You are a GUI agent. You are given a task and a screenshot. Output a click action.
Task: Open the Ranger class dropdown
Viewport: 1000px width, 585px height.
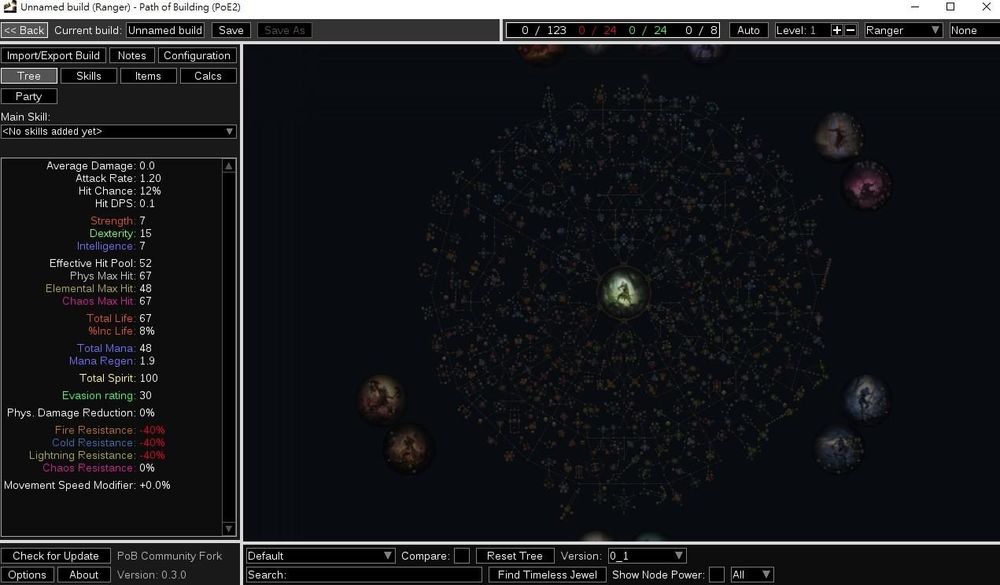(902, 30)
